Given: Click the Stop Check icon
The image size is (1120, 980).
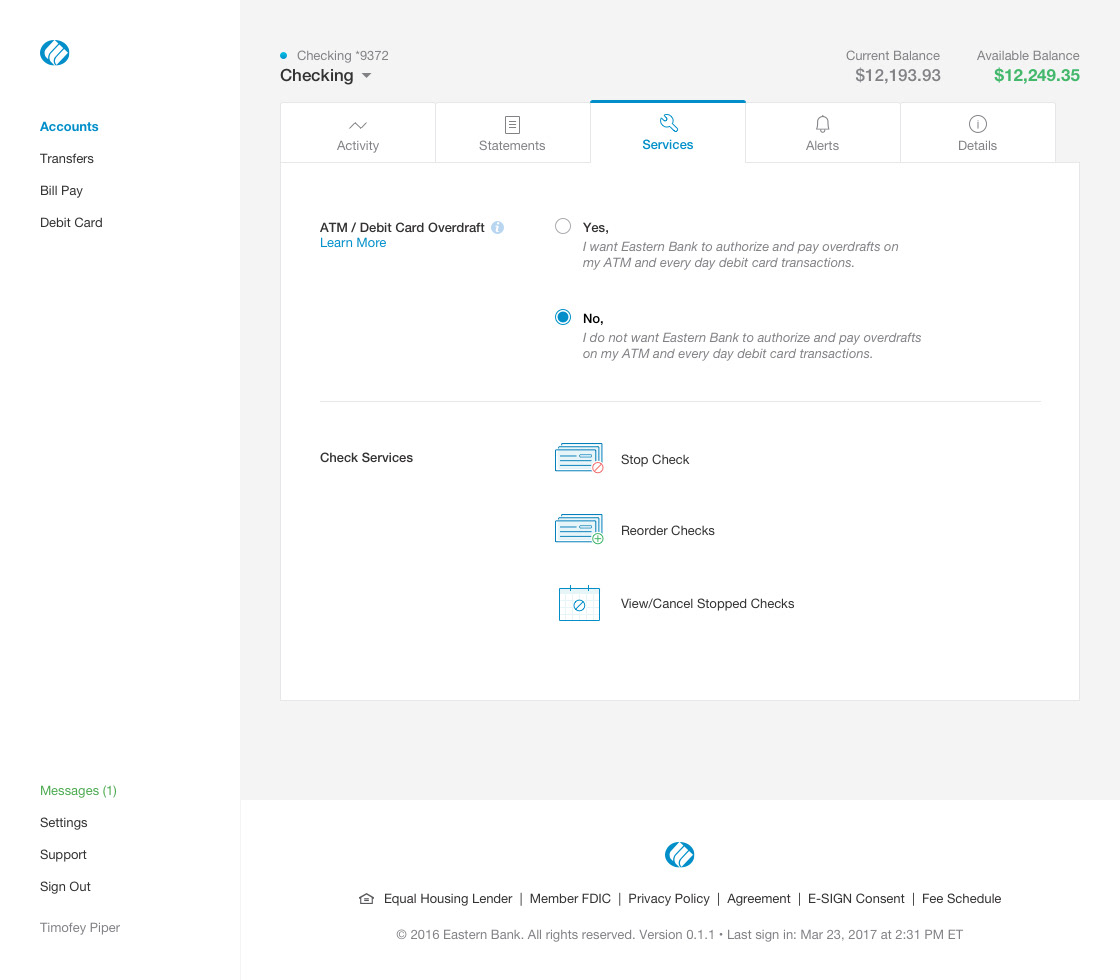Looking at the screenshot, I should pyautogui.click(x=579, y=459).
